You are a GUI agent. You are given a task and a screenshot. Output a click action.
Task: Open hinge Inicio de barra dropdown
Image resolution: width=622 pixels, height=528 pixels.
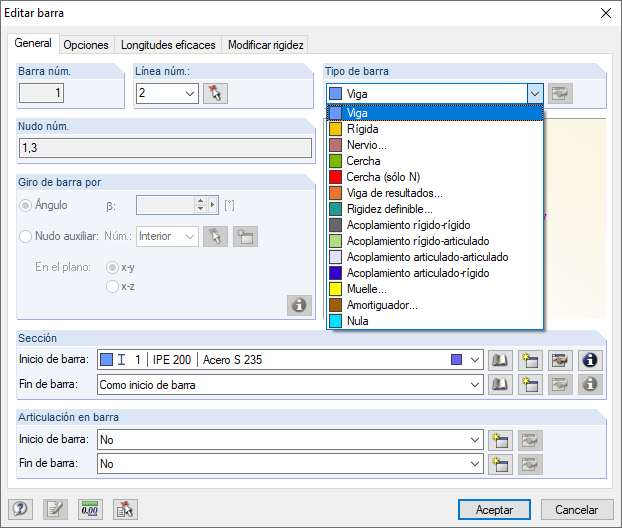(474, 440)
